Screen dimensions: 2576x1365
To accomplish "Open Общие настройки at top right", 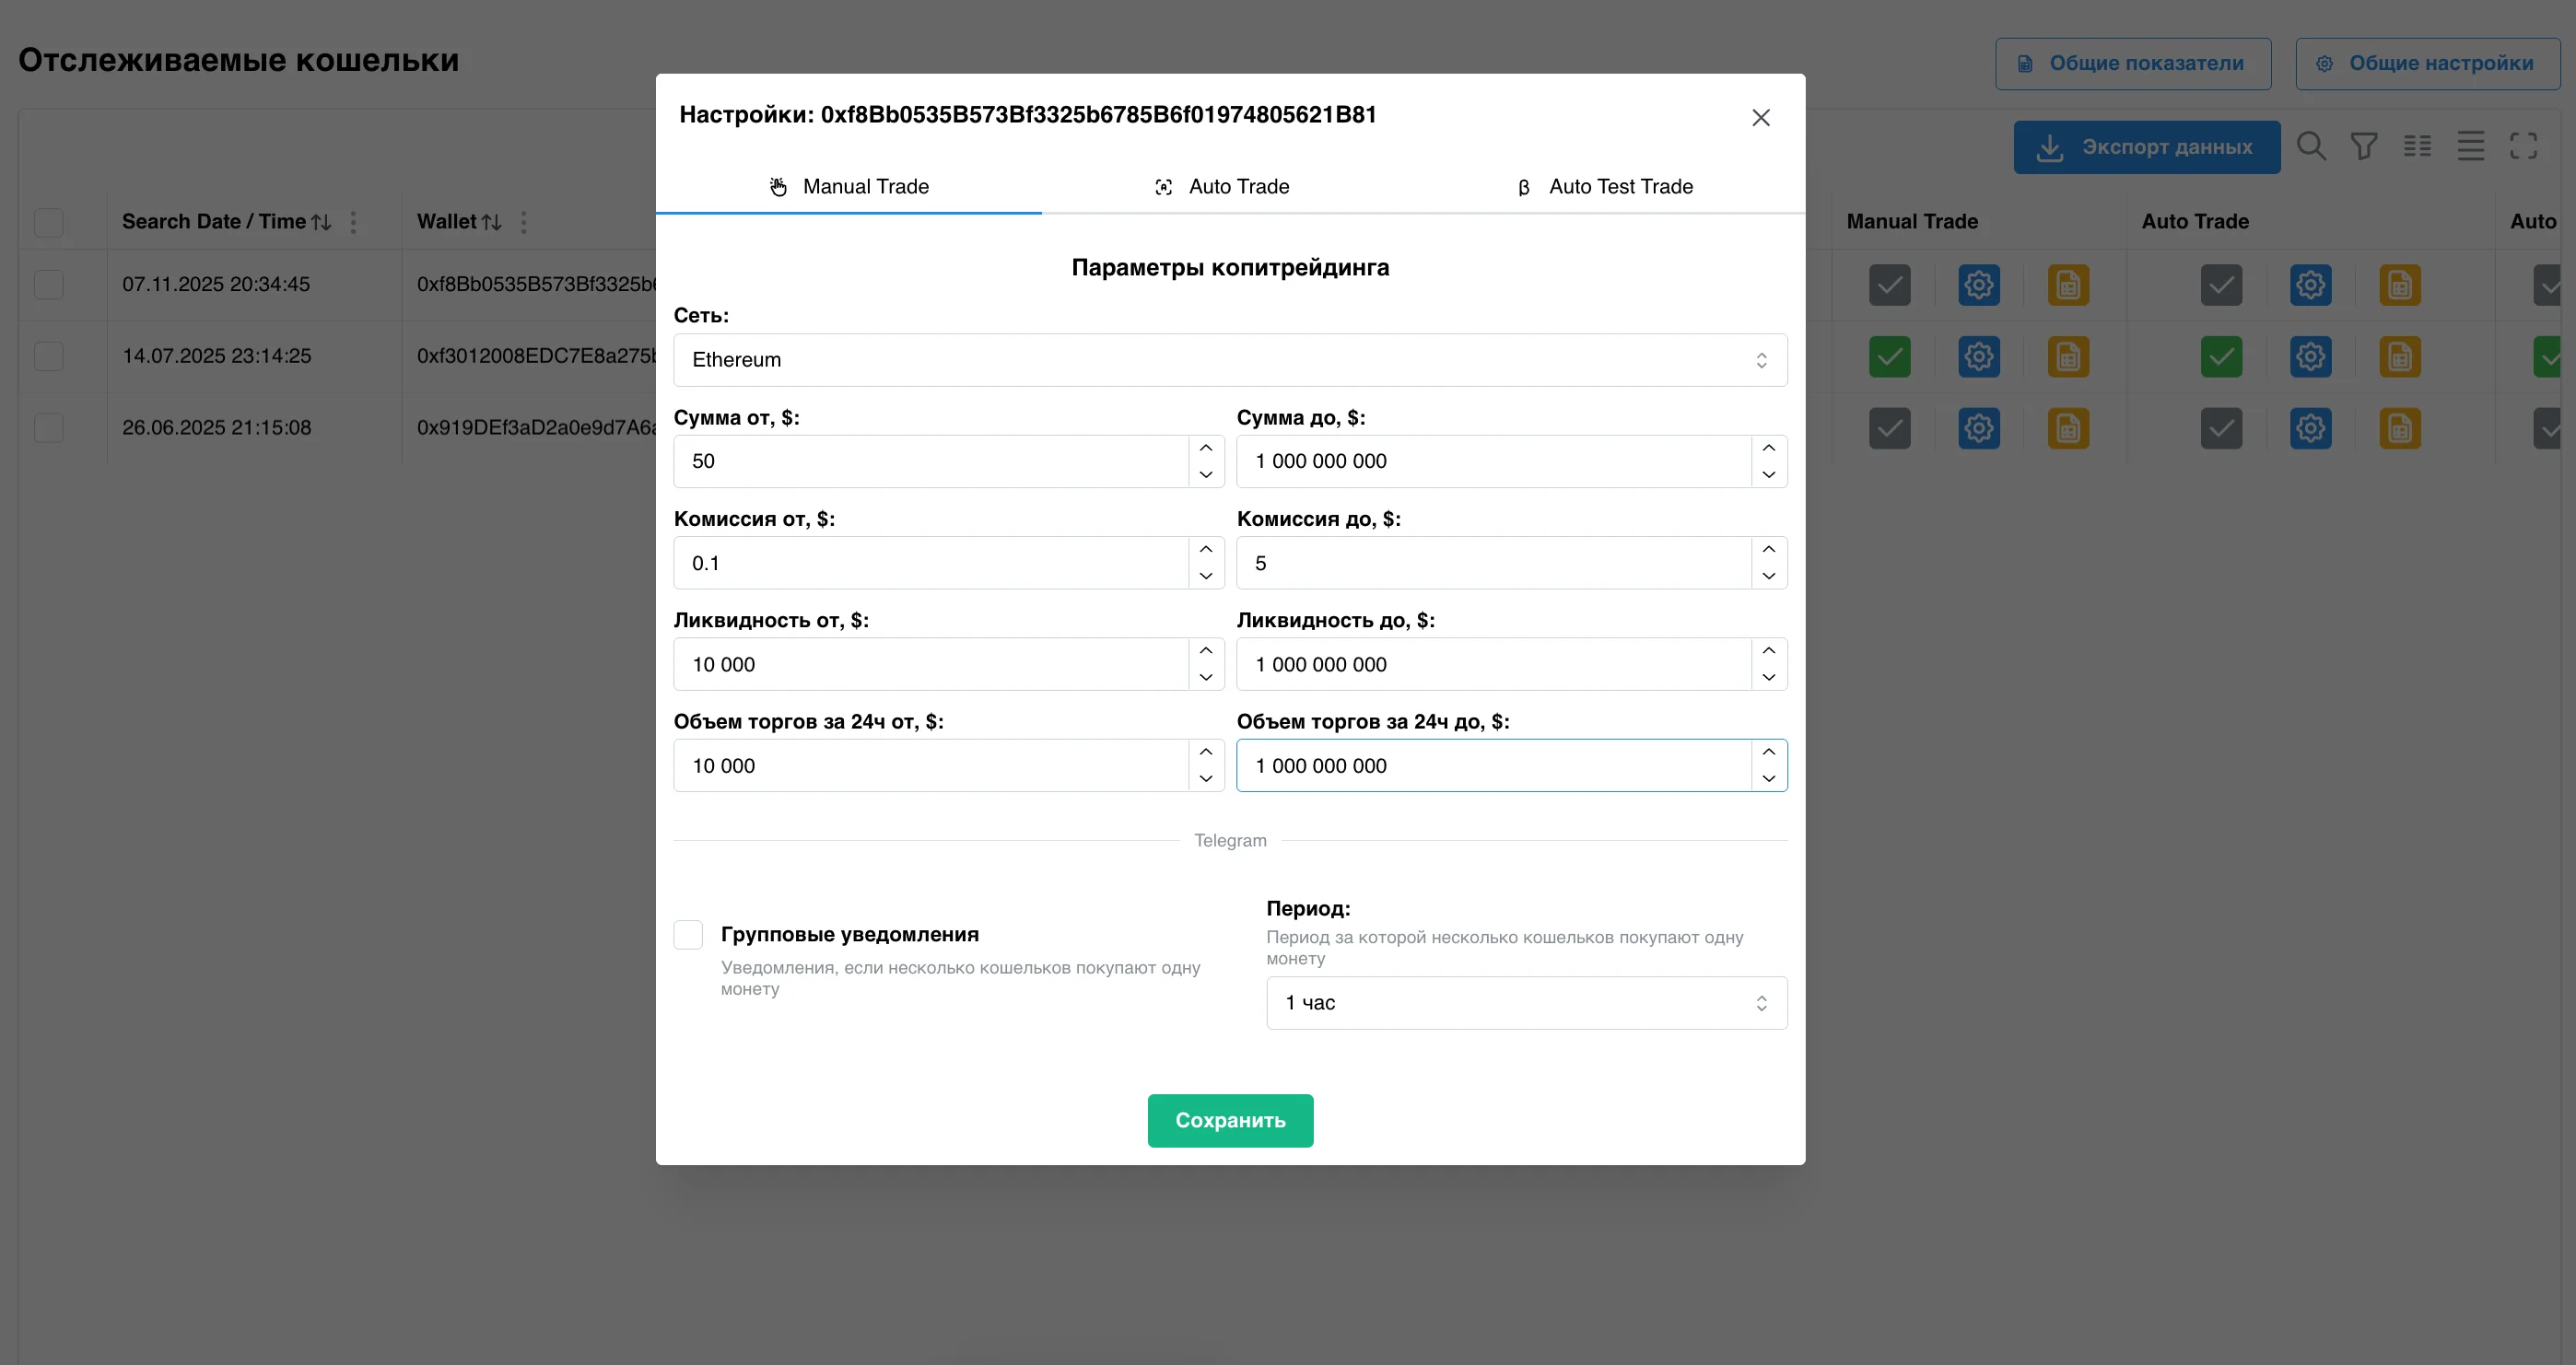I will point(2428,62).
